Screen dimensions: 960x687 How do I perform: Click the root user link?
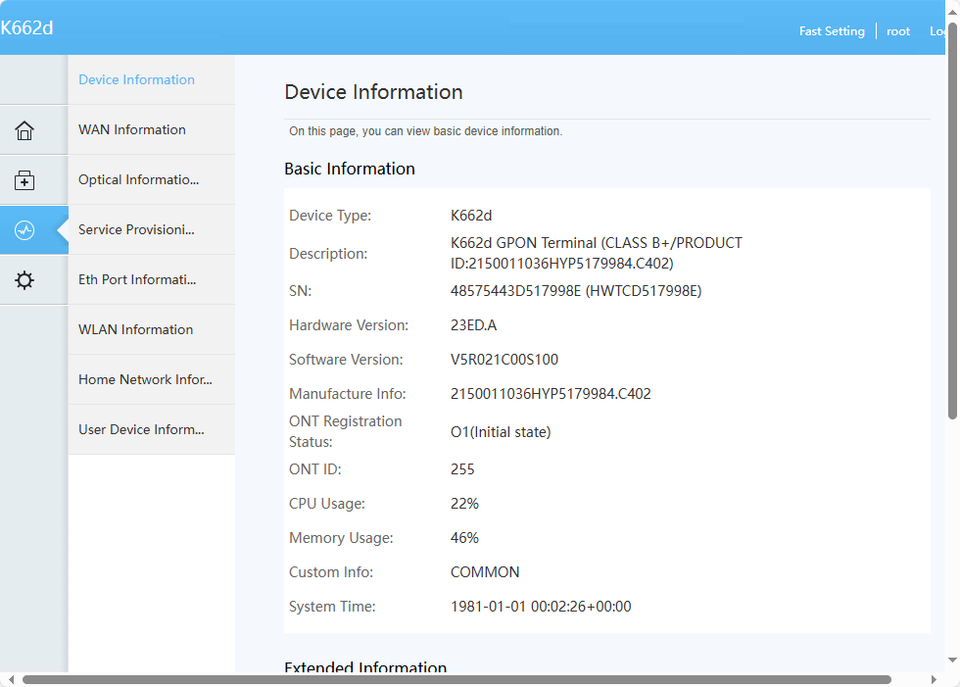pyautogui.click(x=898, y=31)
